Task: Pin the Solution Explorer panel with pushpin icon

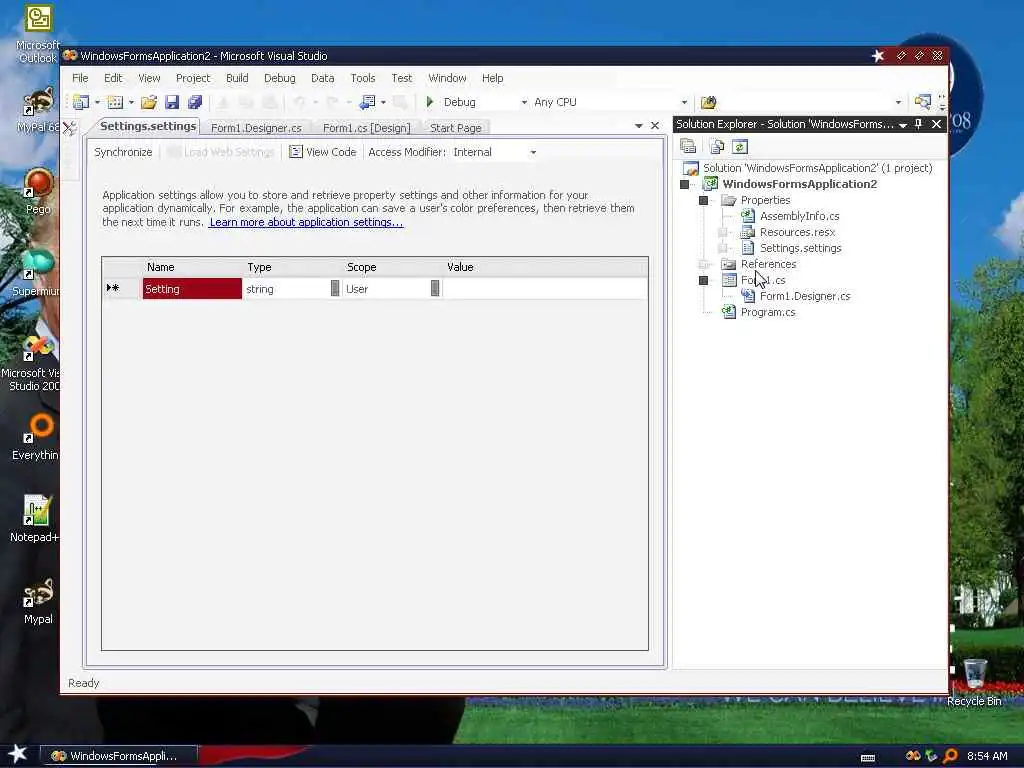Action: (x=918, y=124)
